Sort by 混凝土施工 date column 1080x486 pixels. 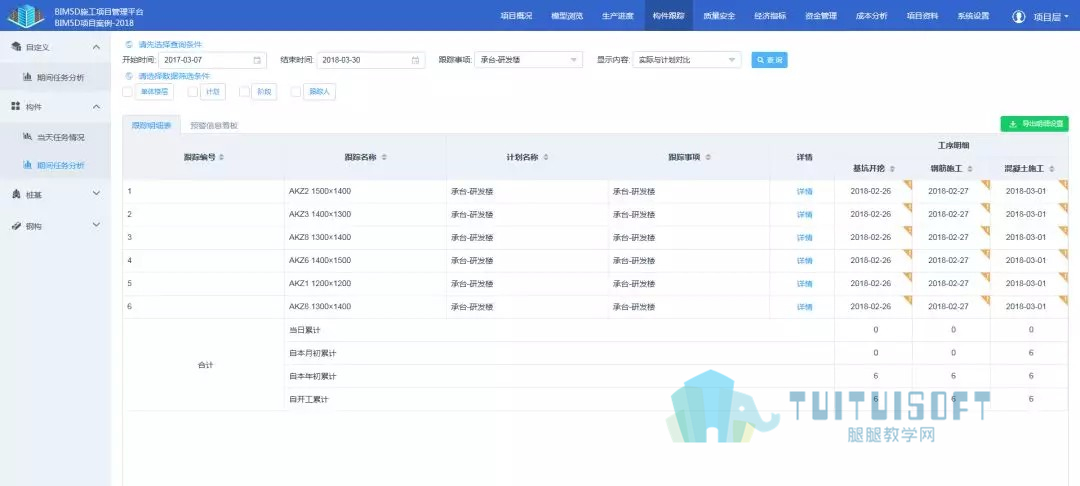[1052, 169]
